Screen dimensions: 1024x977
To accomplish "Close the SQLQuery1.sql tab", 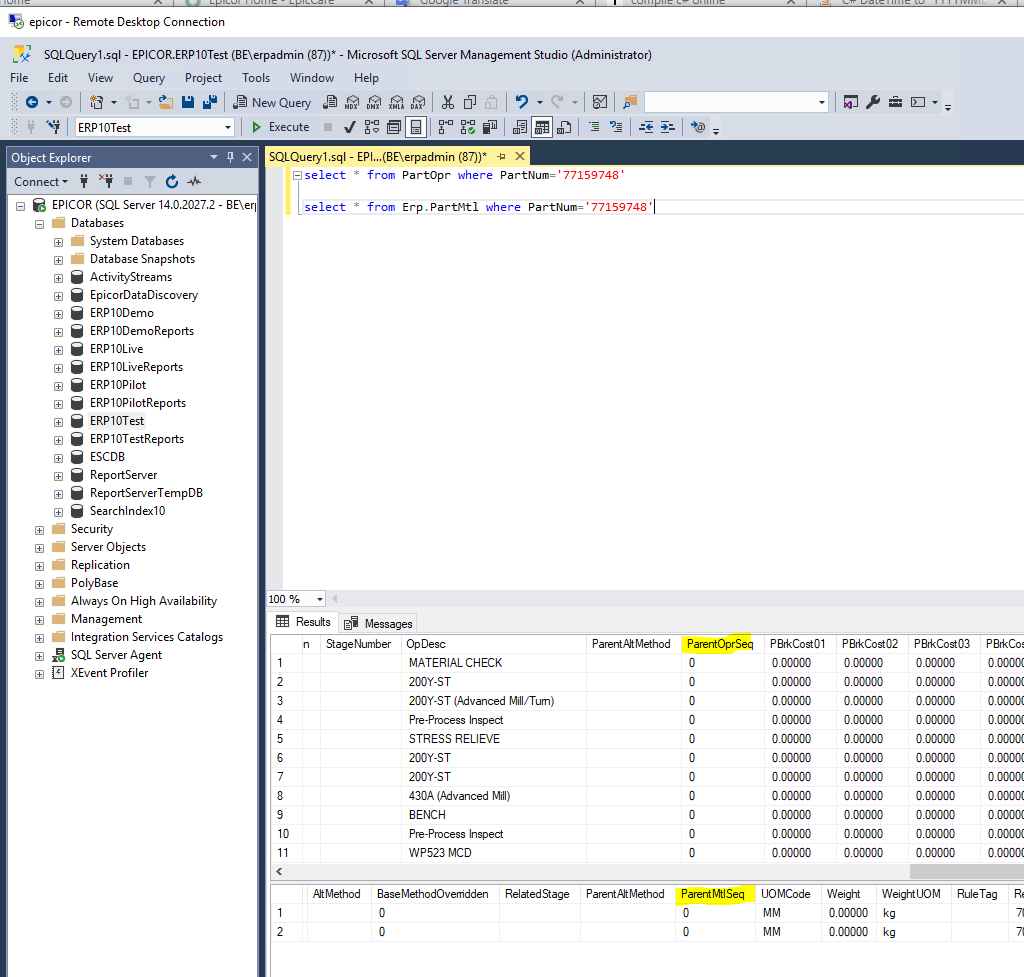I will point(520,156).
